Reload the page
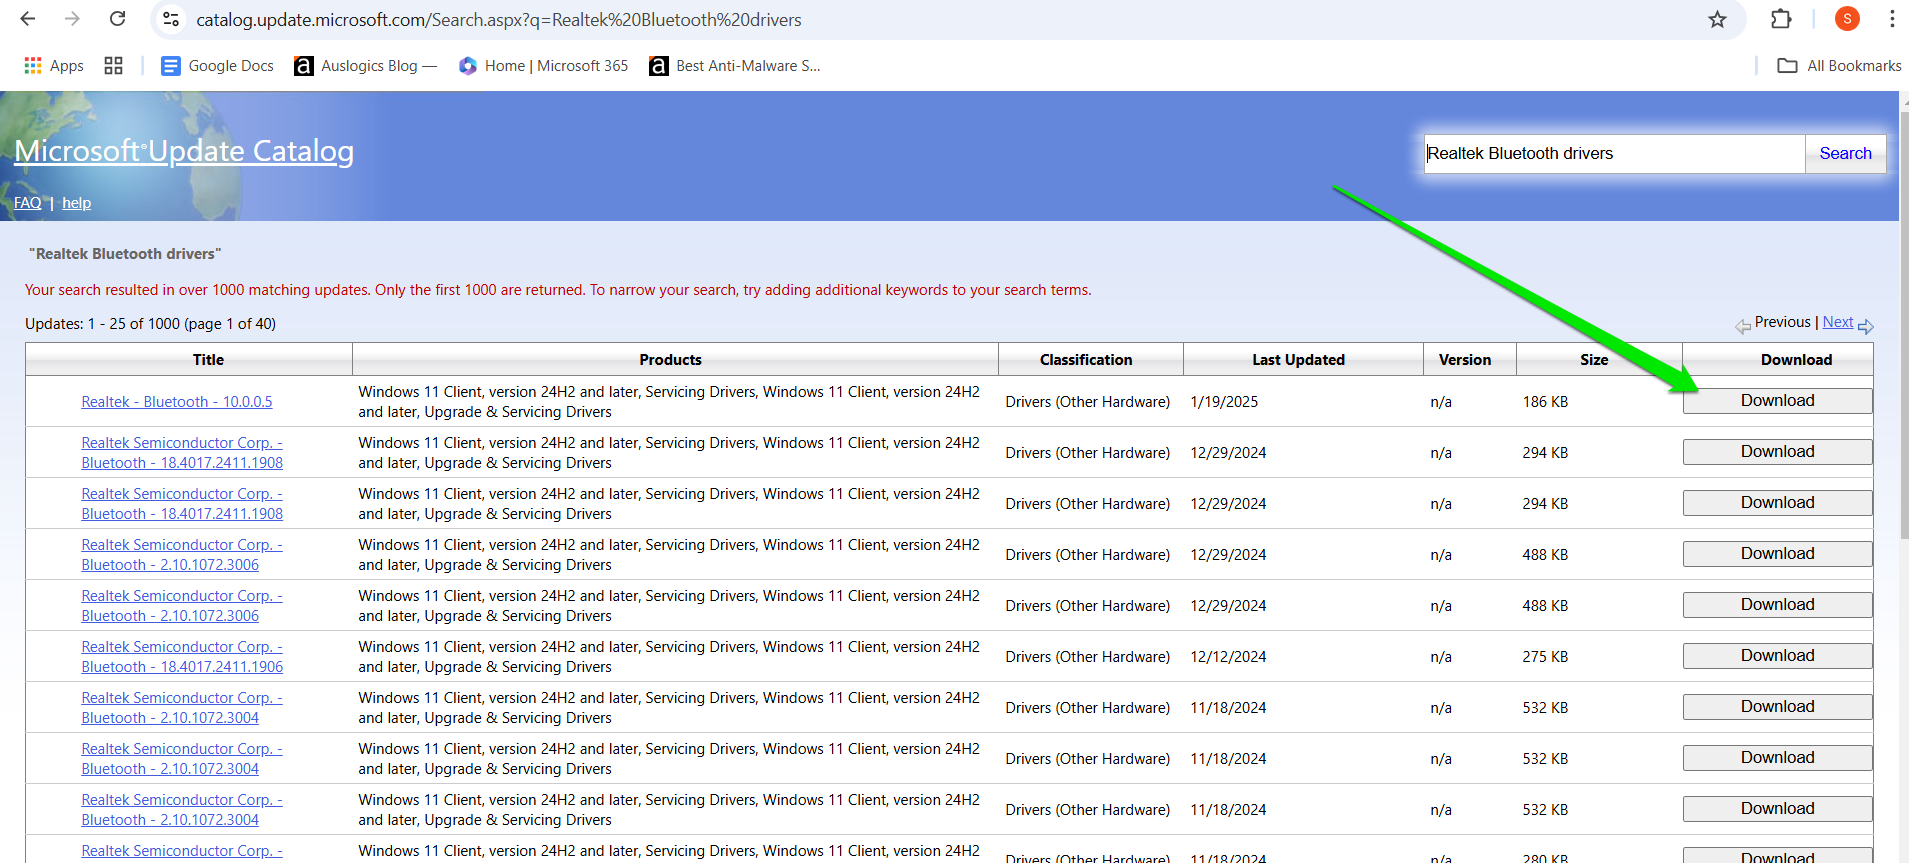The width and height of the screenshot is (1909, 863). [117, 19]
